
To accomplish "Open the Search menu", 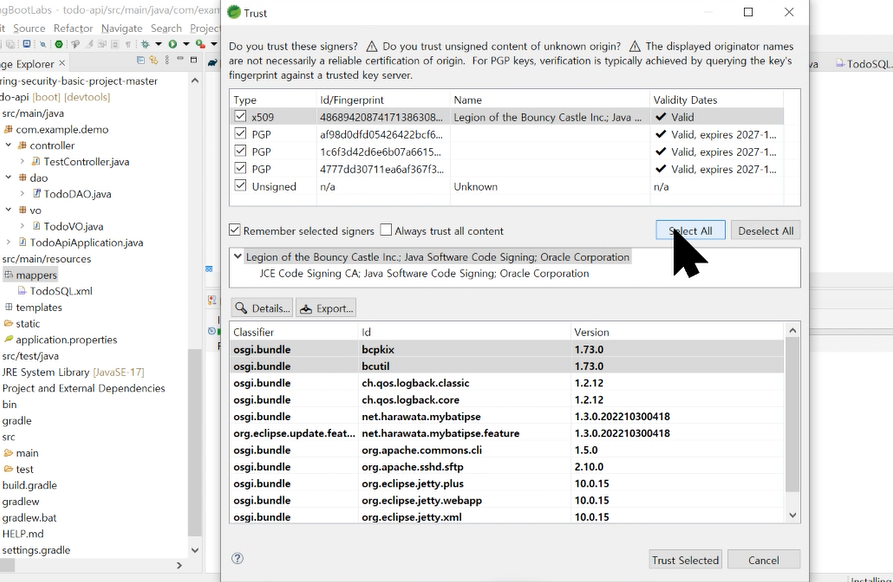I will click(166, 28).
